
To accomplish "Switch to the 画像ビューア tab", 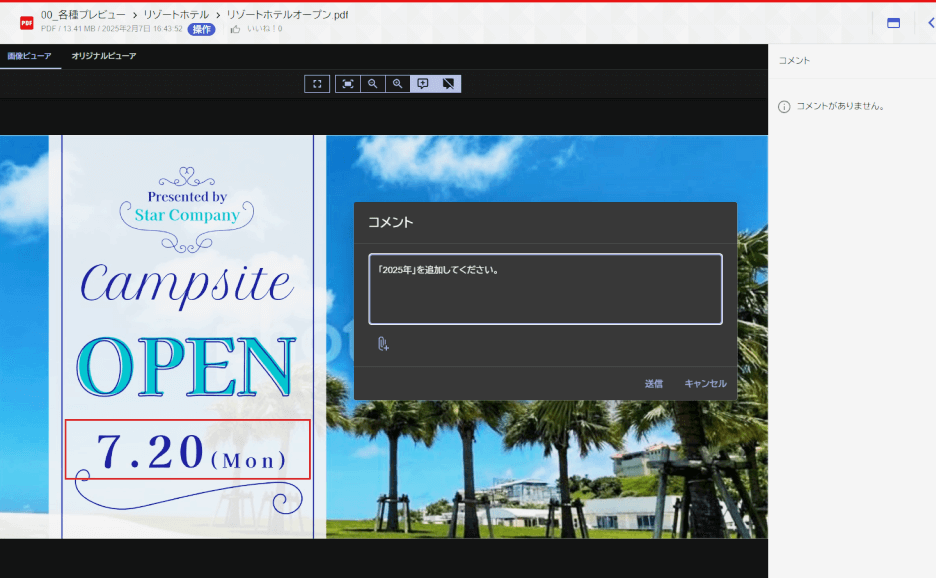I will 30,56.
